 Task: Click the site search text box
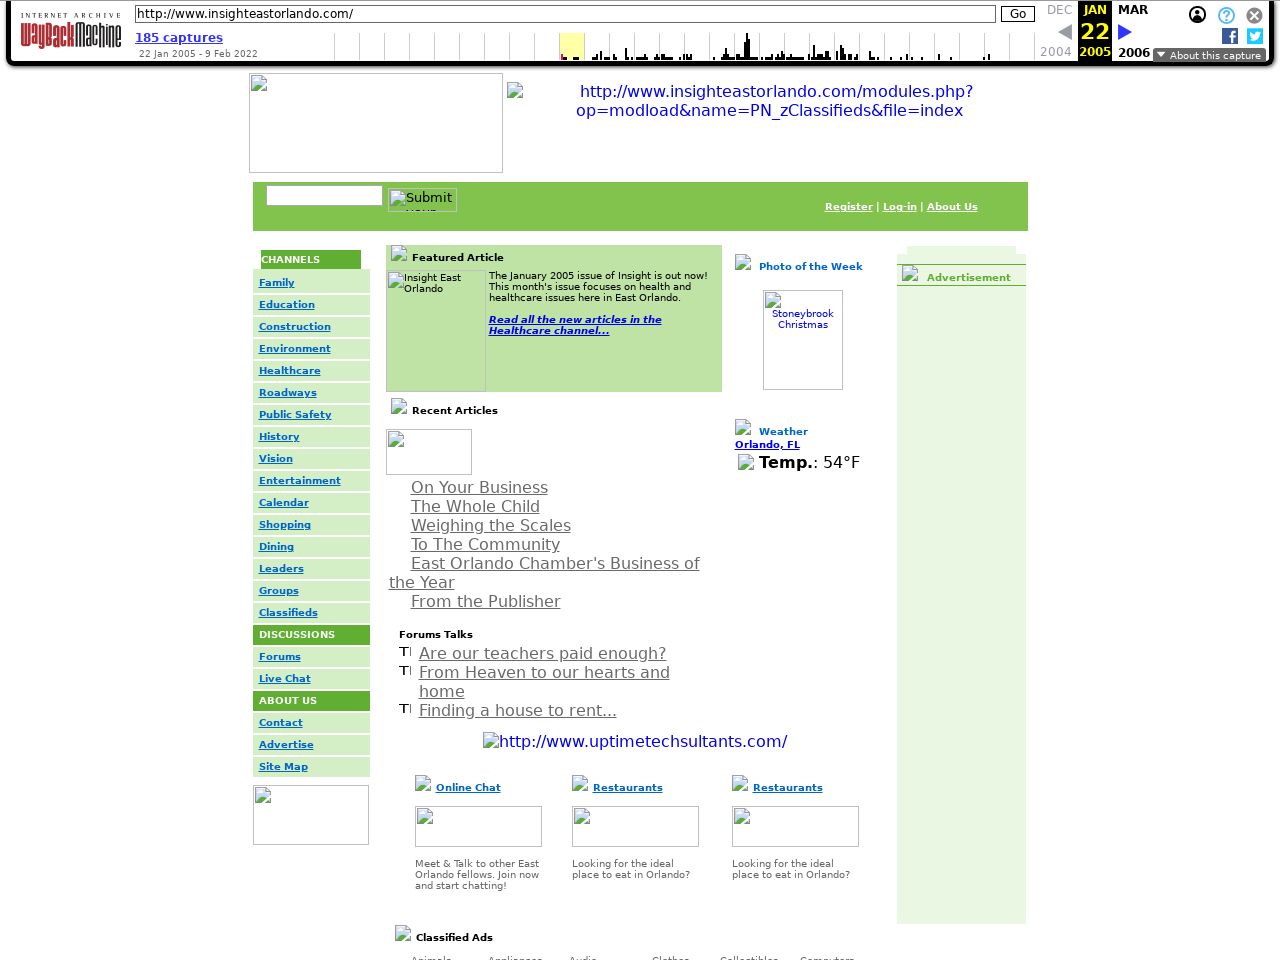point(324,196)
